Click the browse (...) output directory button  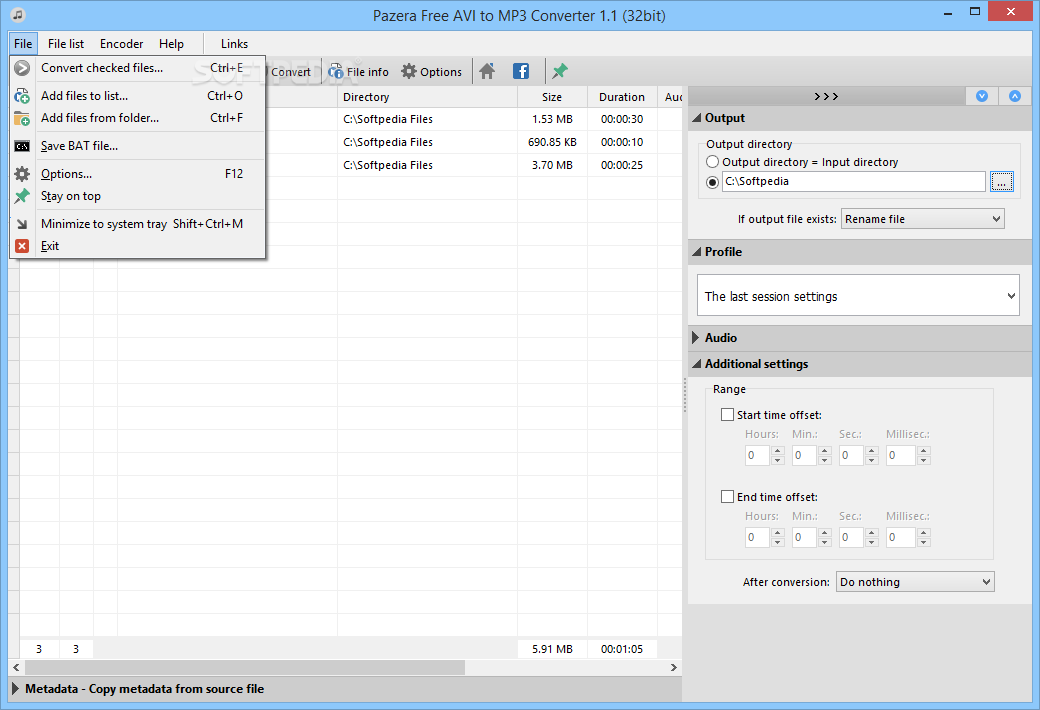point(1002,181)
